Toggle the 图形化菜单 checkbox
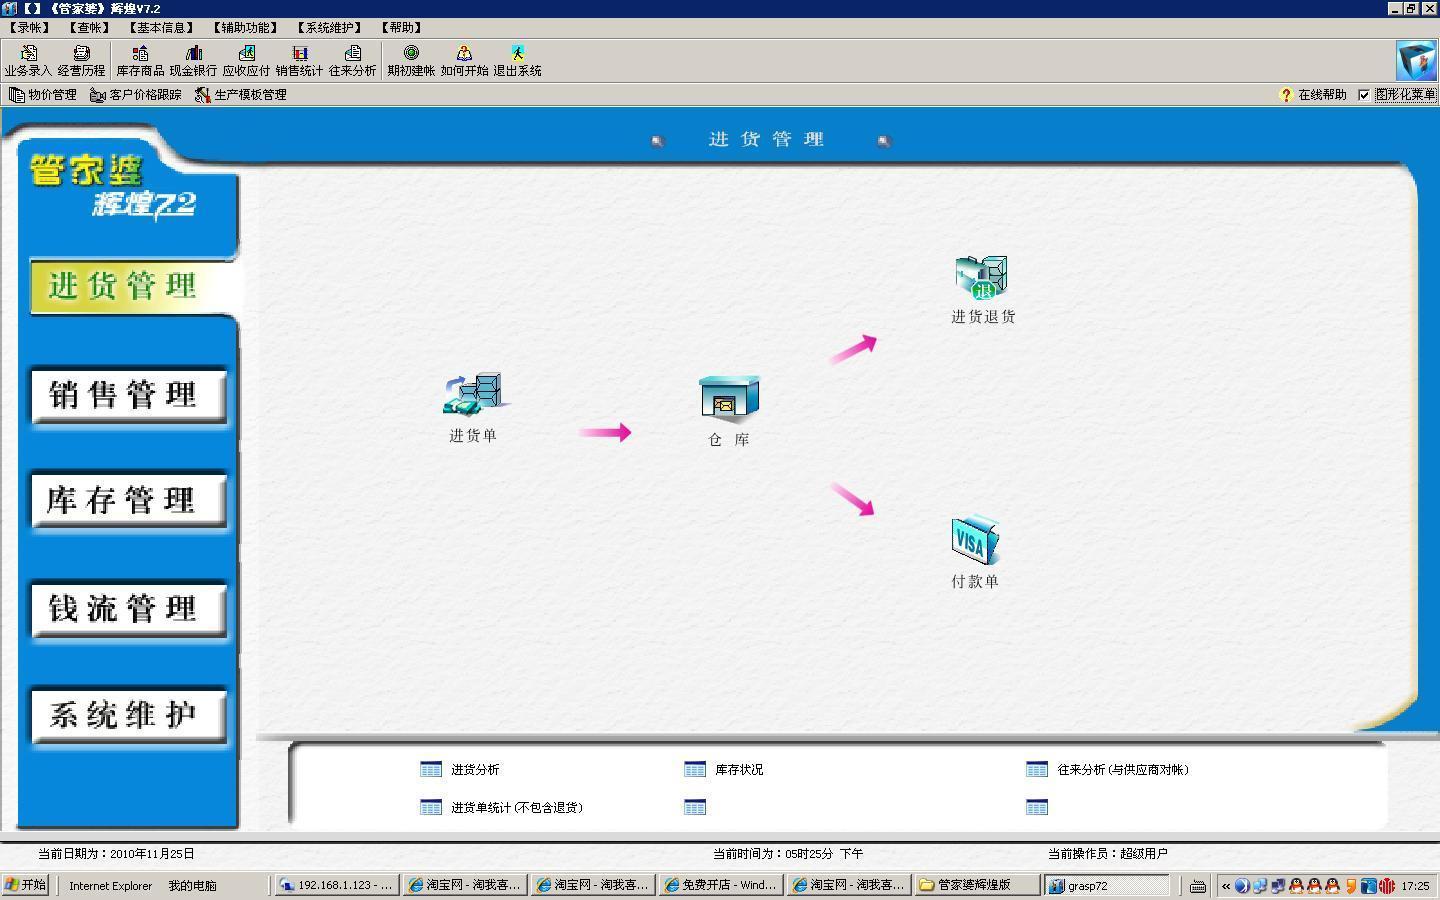Screen dimensions: 1440x900 pyautogui.click(x=1365, y=94)
